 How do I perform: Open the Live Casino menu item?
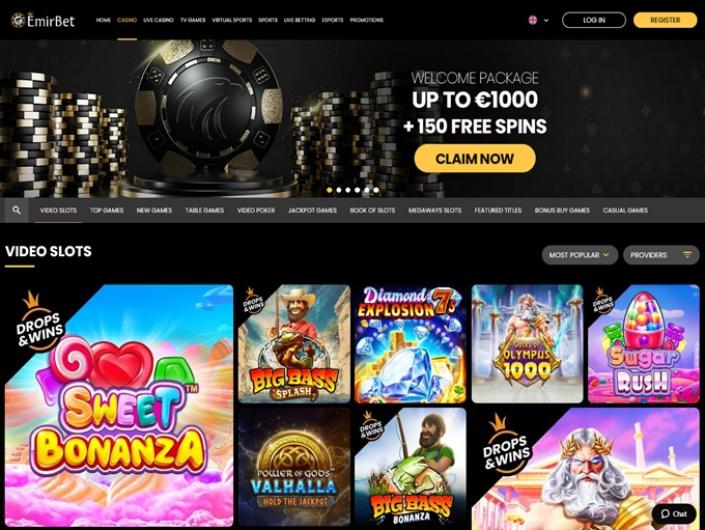(158, 20)
